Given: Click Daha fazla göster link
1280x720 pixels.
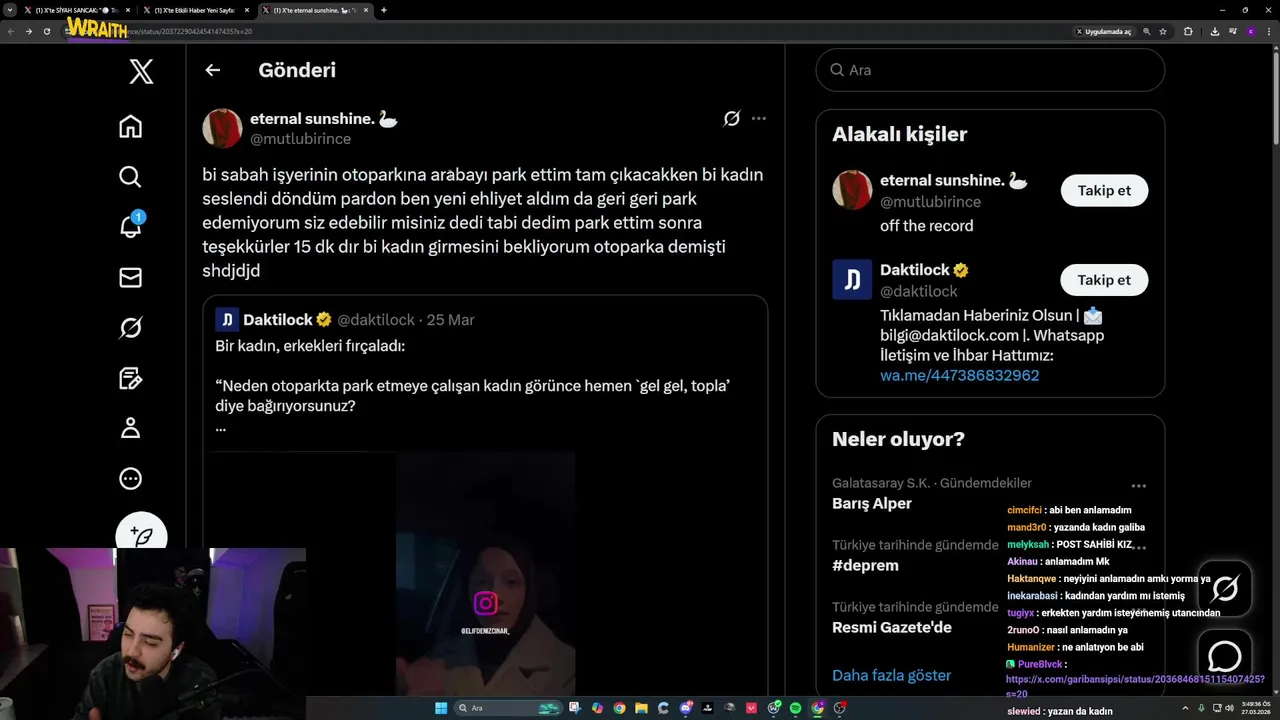Looking at the screenshot, I should (x=891, y=676).
